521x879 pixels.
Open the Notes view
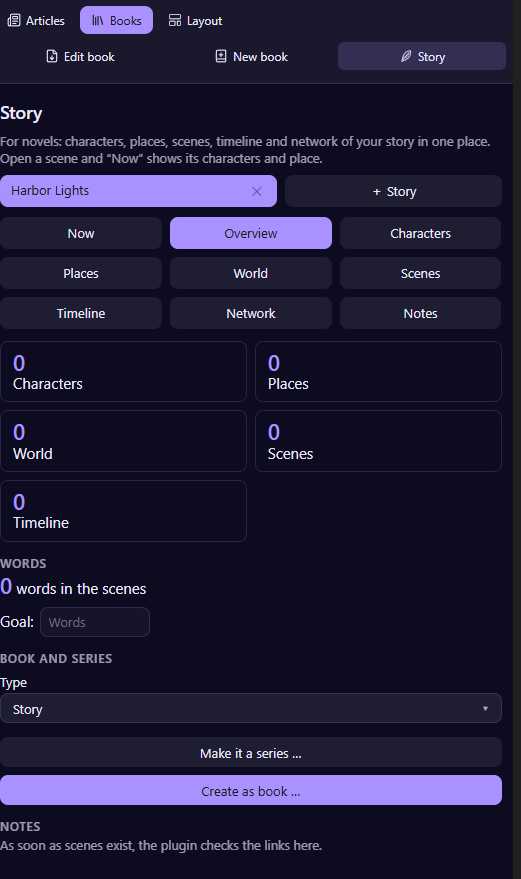[x=421, y=313]
